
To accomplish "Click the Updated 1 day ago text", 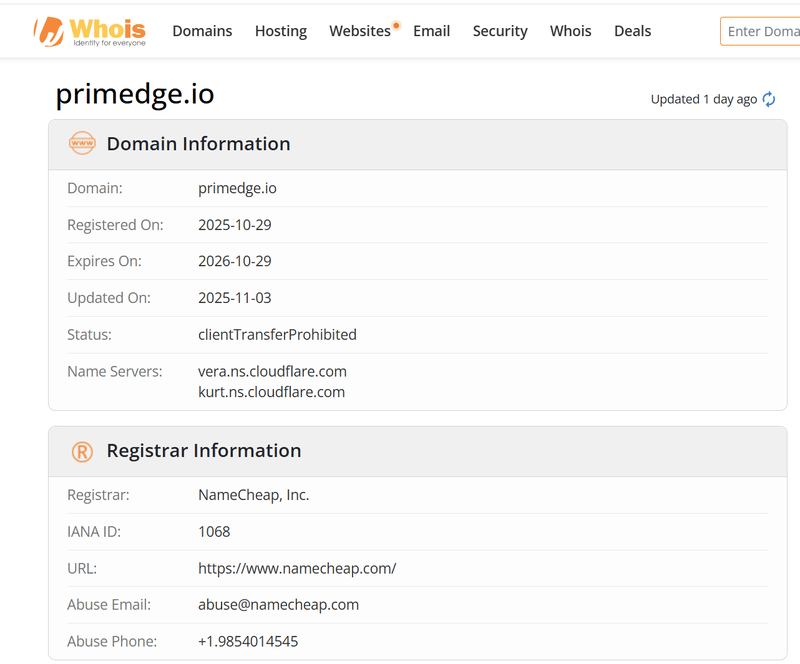I will point(704,99).
